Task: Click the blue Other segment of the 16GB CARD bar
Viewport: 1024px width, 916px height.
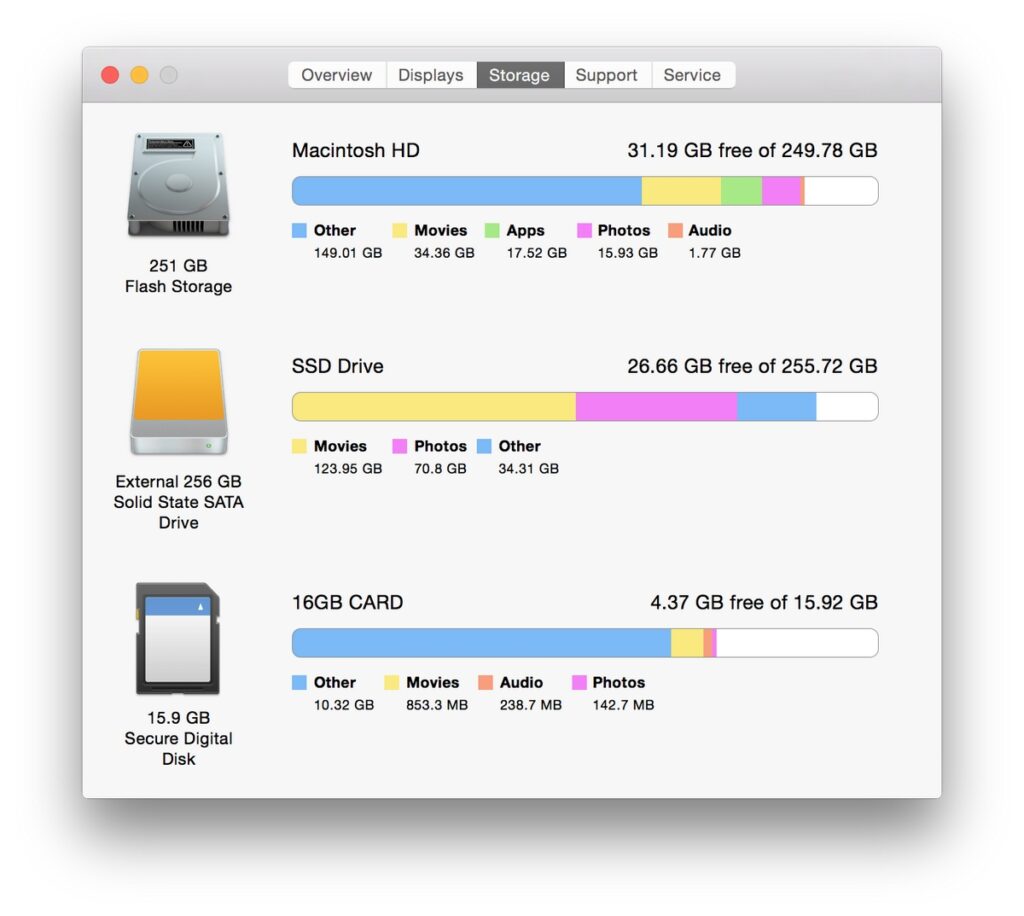Action: coord(480,642)
